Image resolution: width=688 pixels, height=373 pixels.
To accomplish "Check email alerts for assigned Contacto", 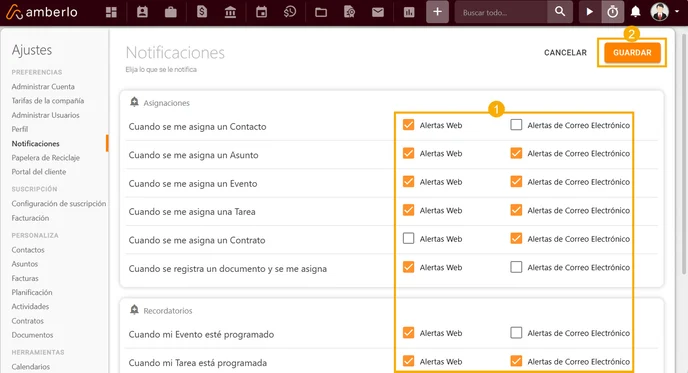I will [516, 125].
